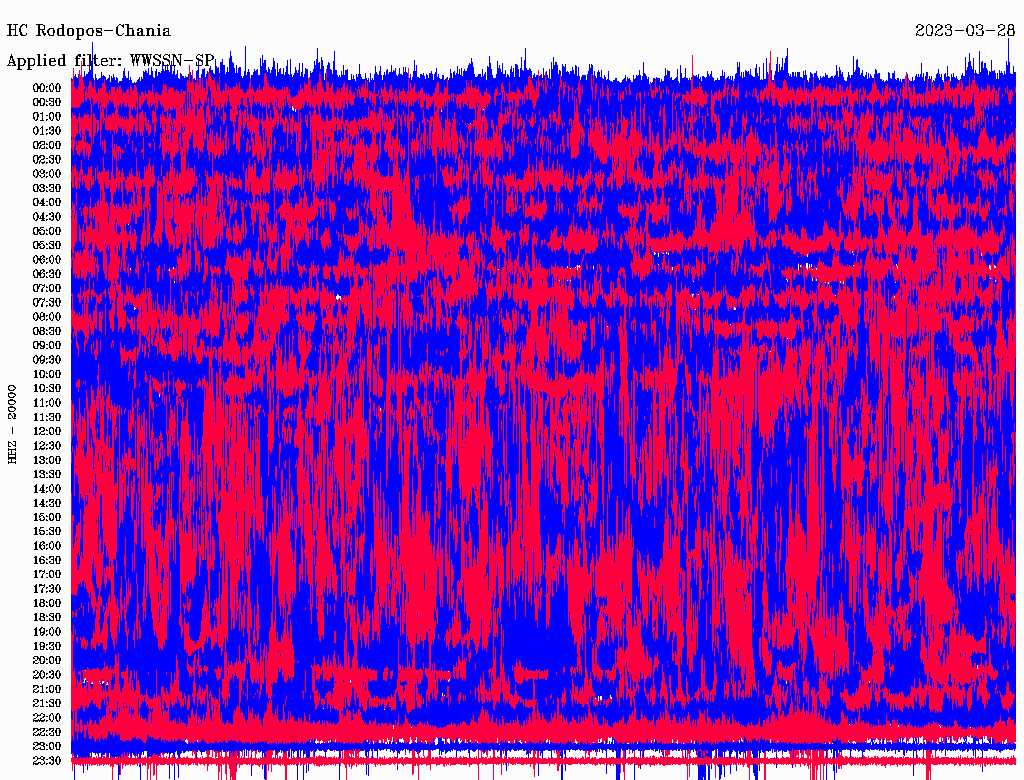The image size is (1024, 780).
Task: Select the 05:00 time row label
Action: point(47,231)
